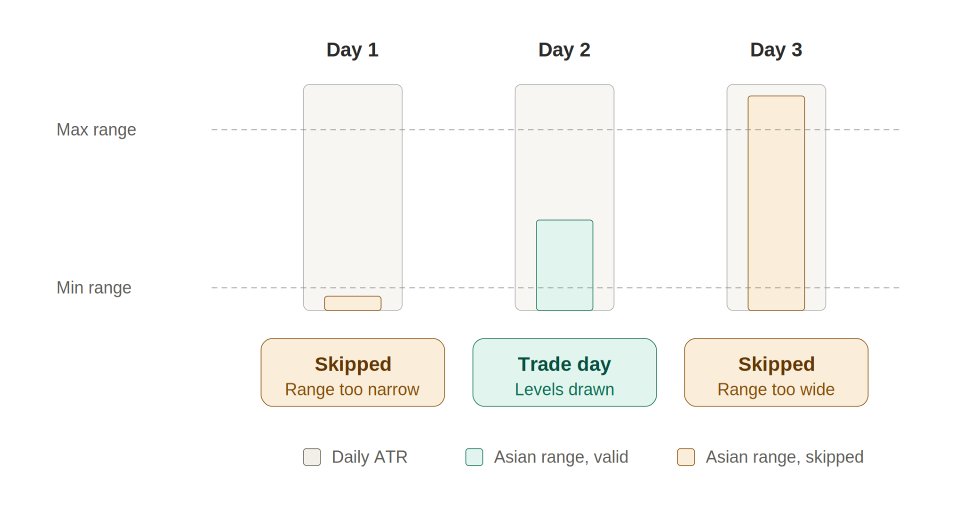Click the Daily ATR legend swatch
Screen dimensions: 960x508
click(312, 457)
